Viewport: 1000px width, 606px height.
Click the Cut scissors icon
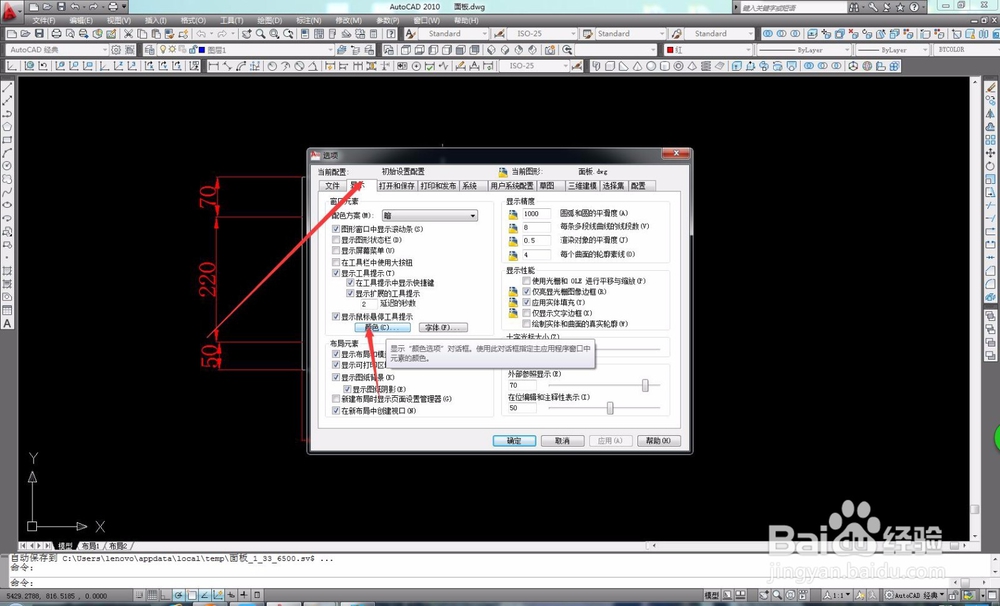(x=128, y=33)
